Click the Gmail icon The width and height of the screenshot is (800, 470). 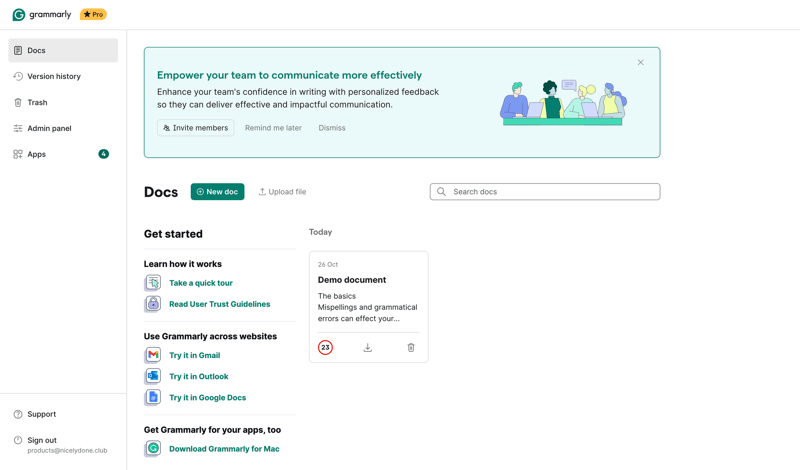coord(153,355)
